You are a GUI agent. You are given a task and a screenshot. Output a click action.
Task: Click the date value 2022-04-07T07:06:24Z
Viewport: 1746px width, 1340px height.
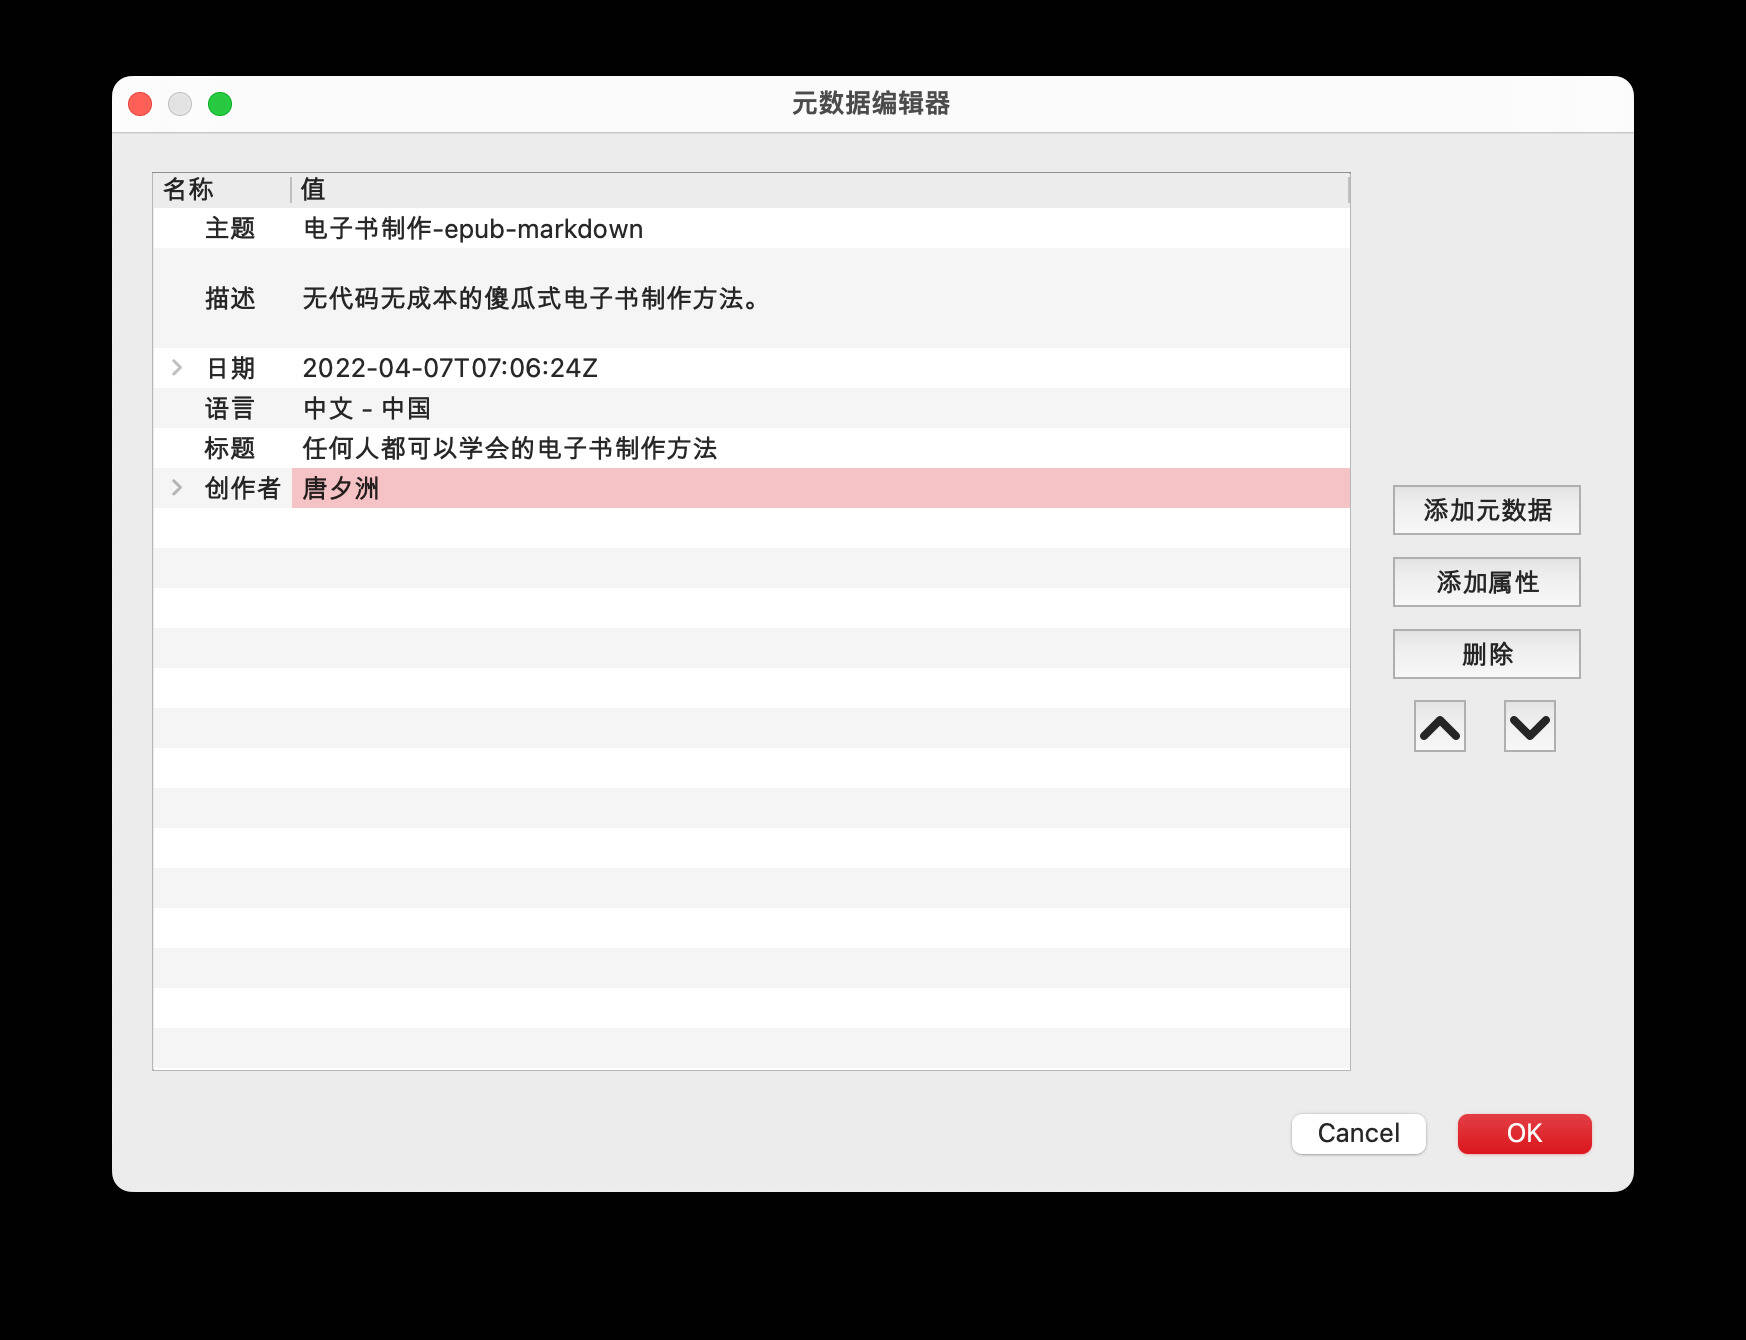pos(450,369)
